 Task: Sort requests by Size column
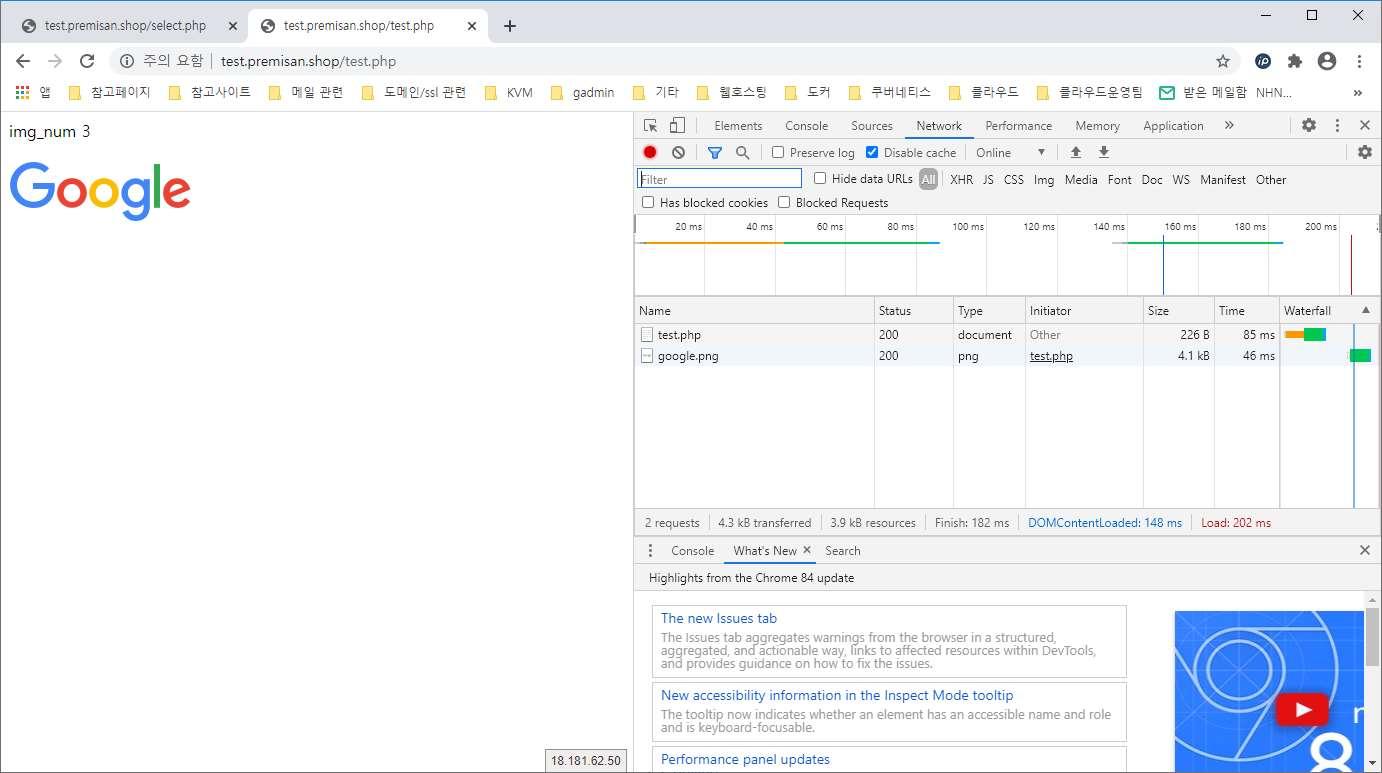[1178, 310]
